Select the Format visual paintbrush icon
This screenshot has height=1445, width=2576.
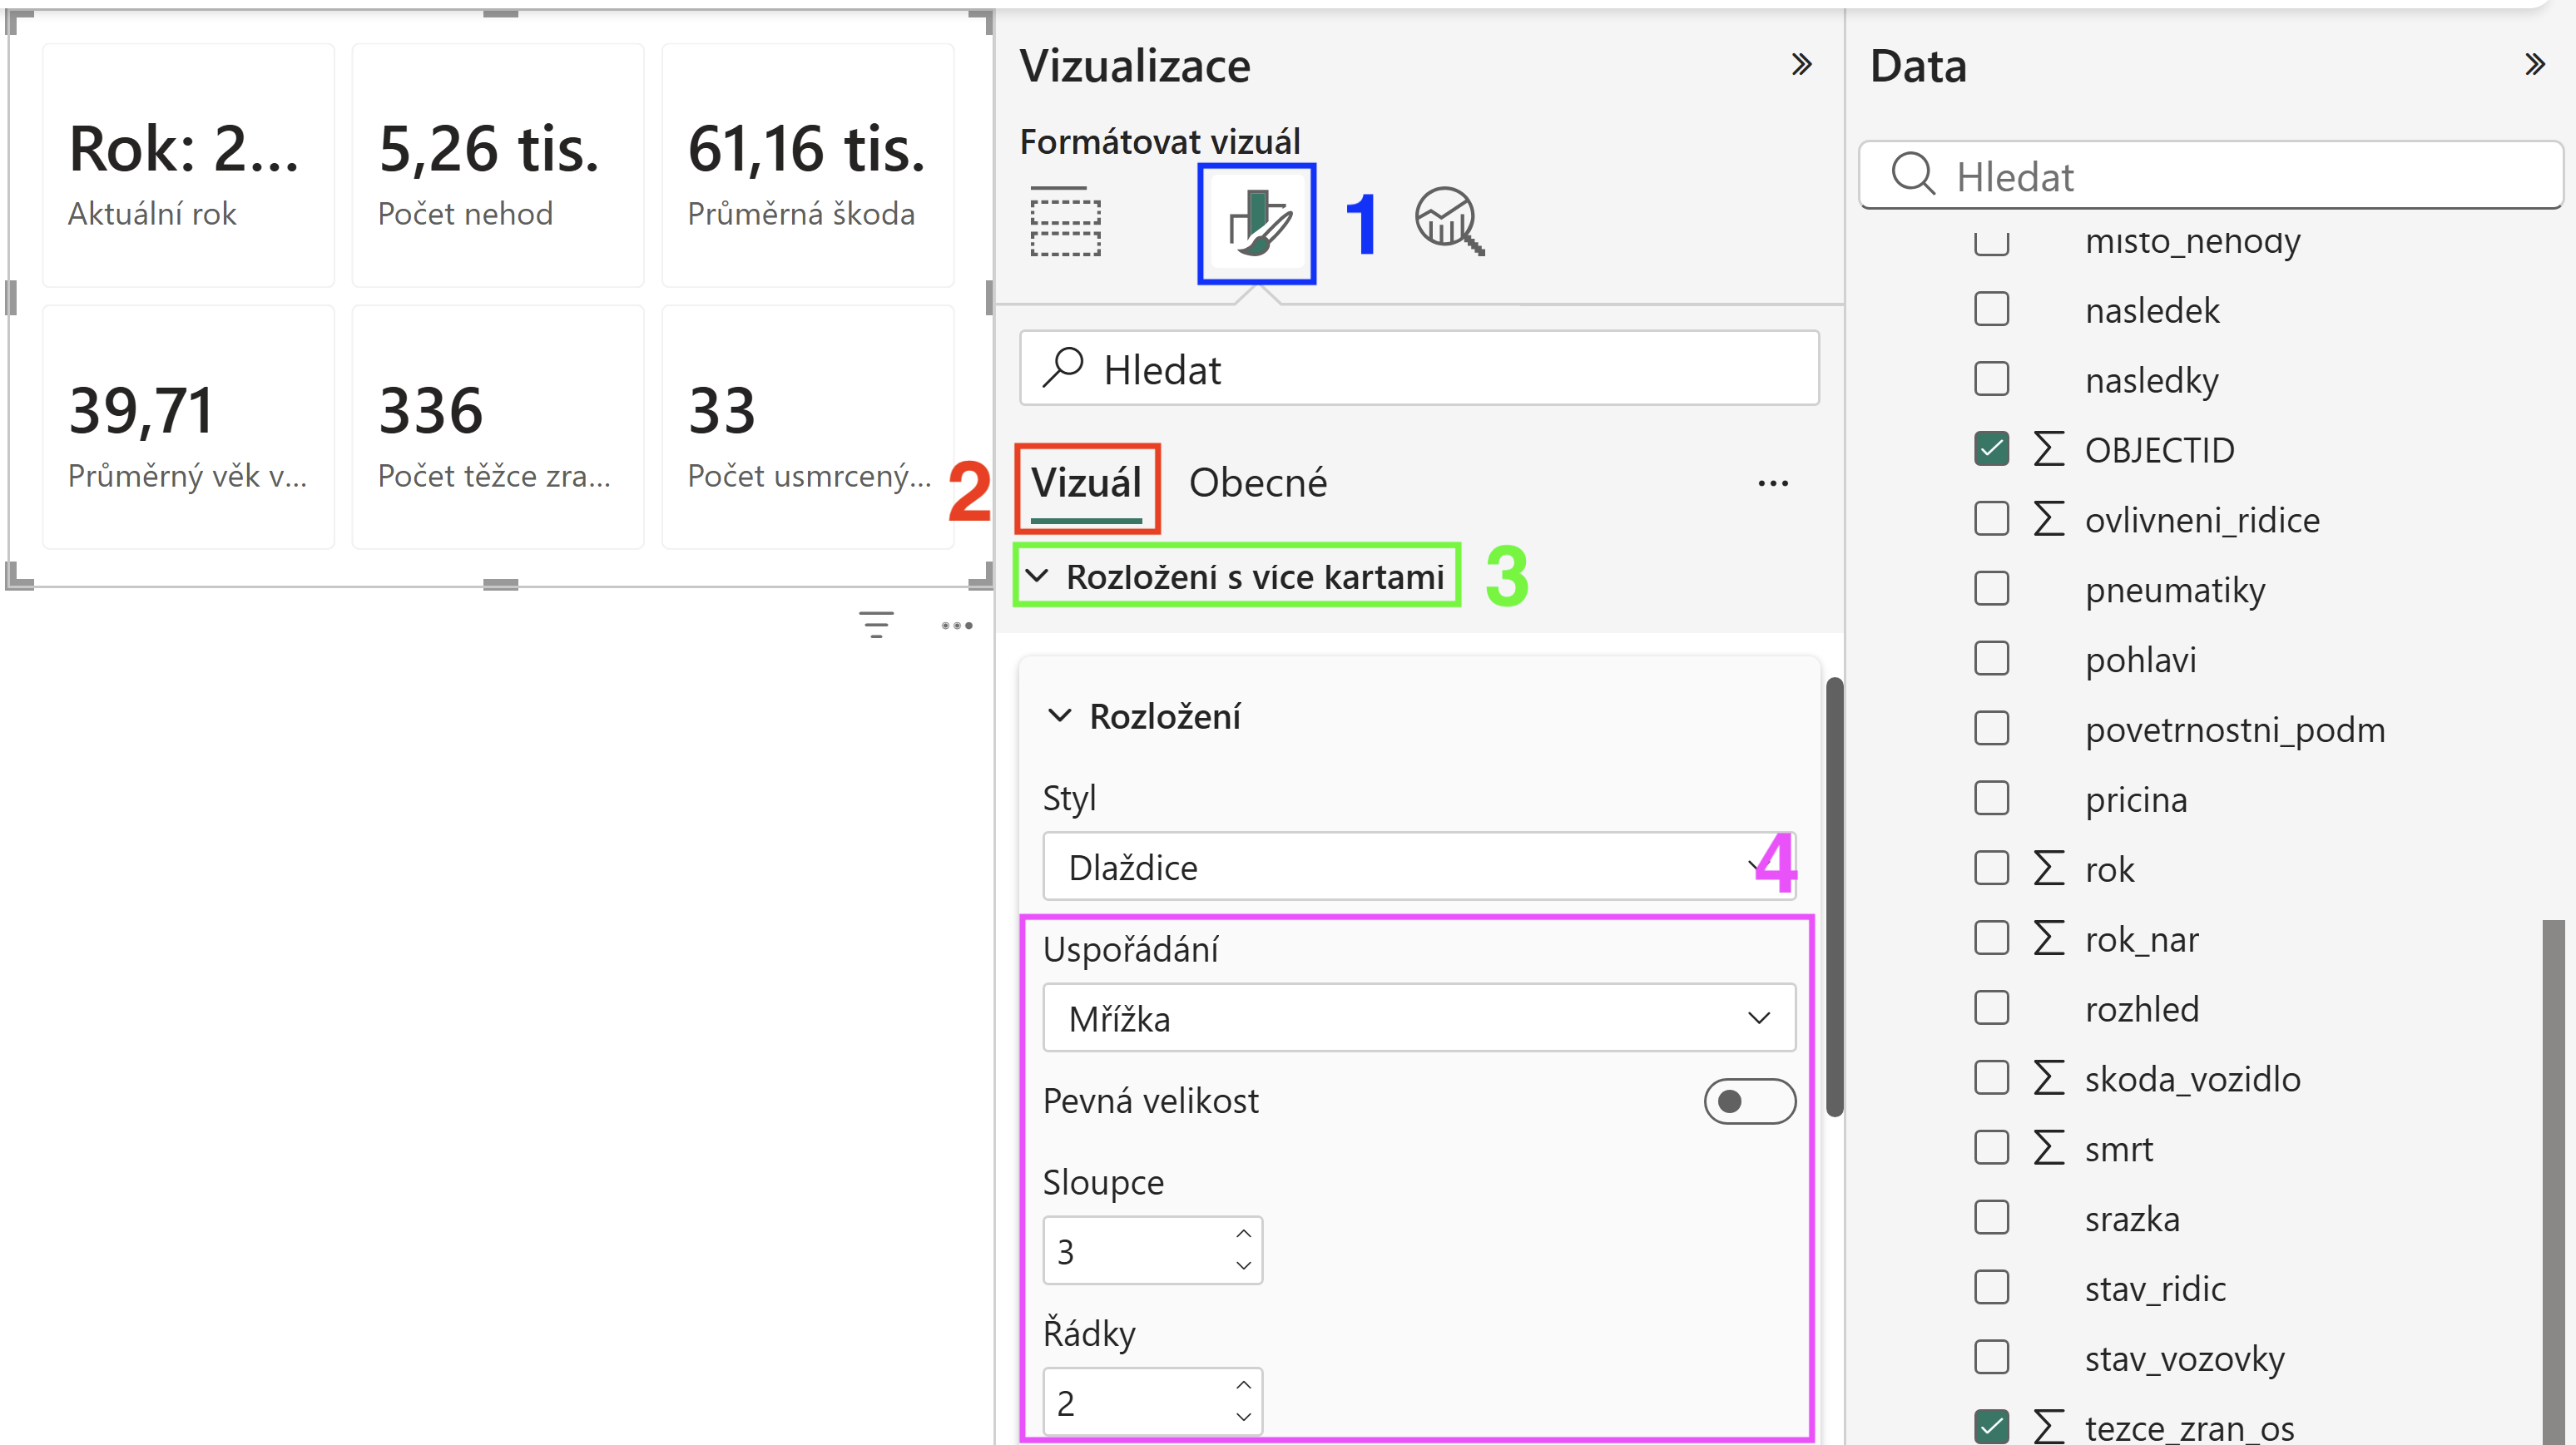[x=1257, y=223]
